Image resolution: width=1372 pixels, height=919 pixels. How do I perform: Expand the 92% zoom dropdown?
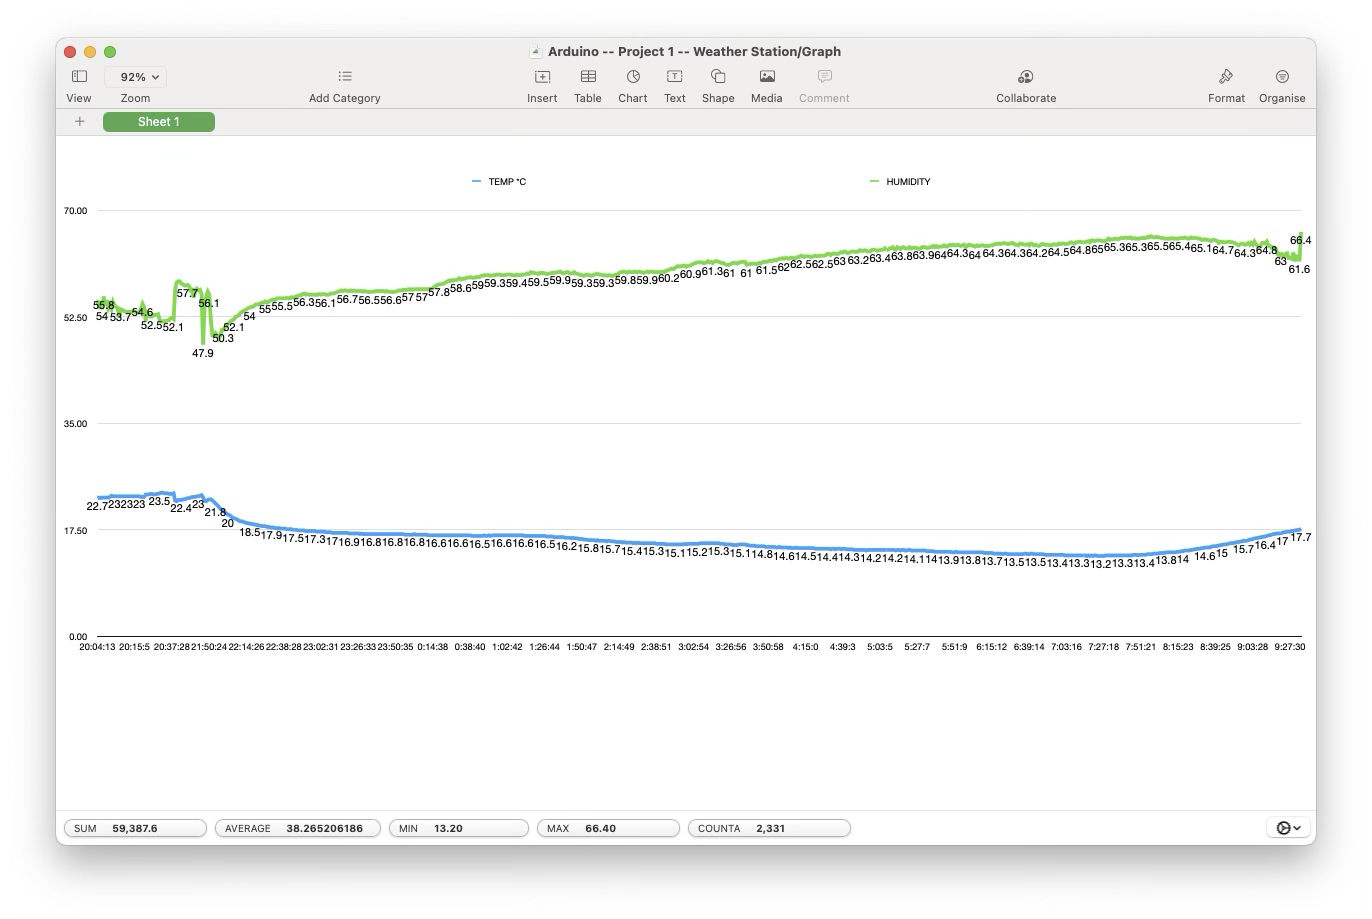(139, 77)
